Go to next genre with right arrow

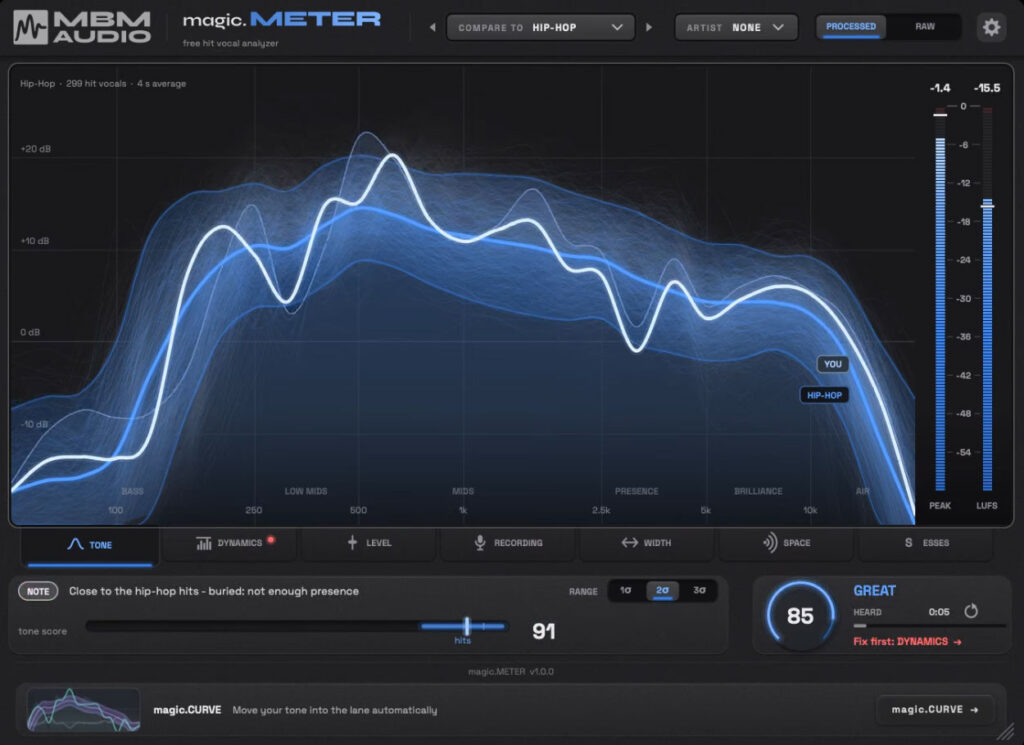pyautogui.click(x=648, y=27)
